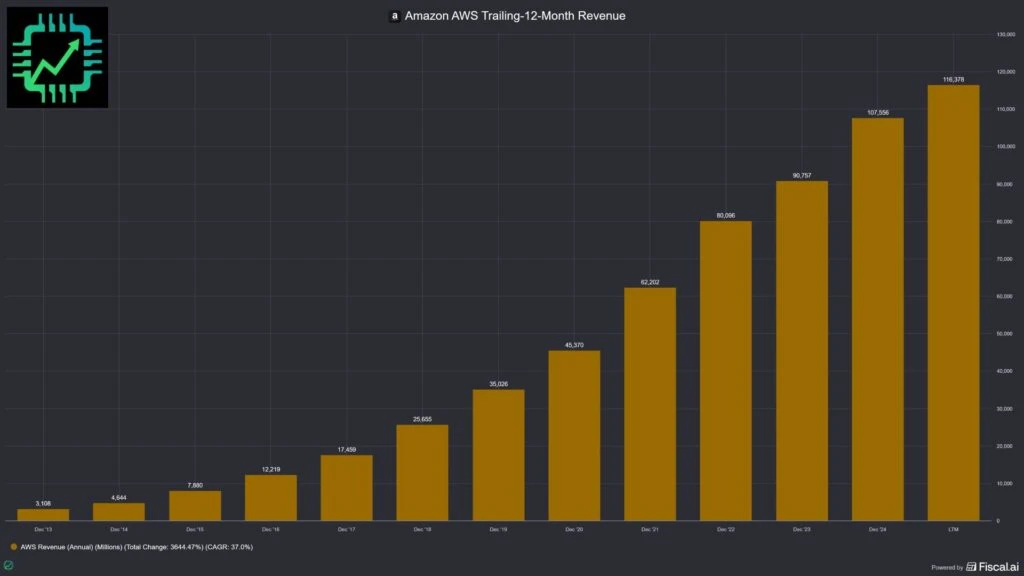
Task: Click the 116,378 data label above LTM
Action: coord(953,78)
